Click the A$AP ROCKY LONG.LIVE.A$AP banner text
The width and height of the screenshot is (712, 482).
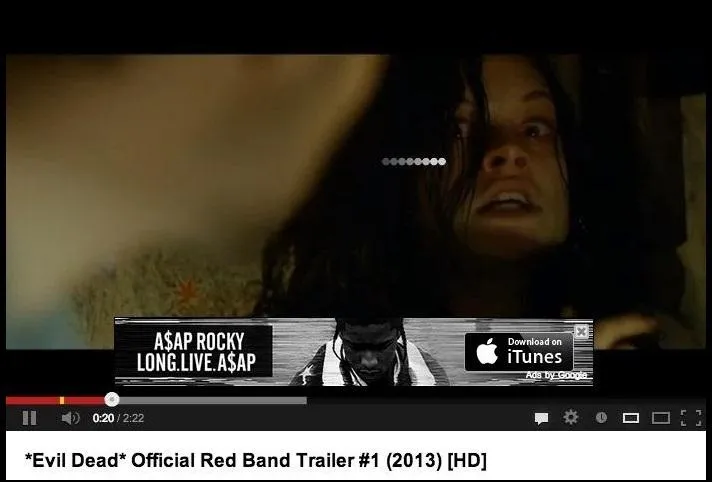196,352
